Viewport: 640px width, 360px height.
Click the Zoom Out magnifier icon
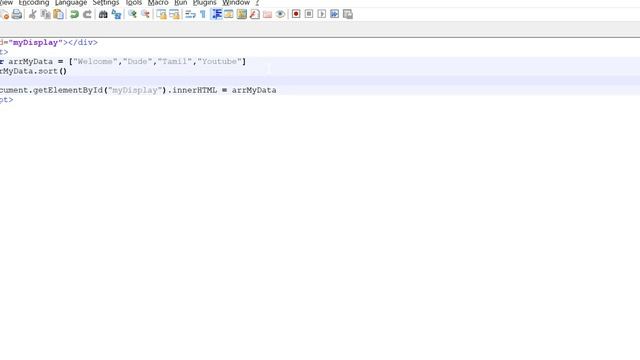[x=145, y=14]
